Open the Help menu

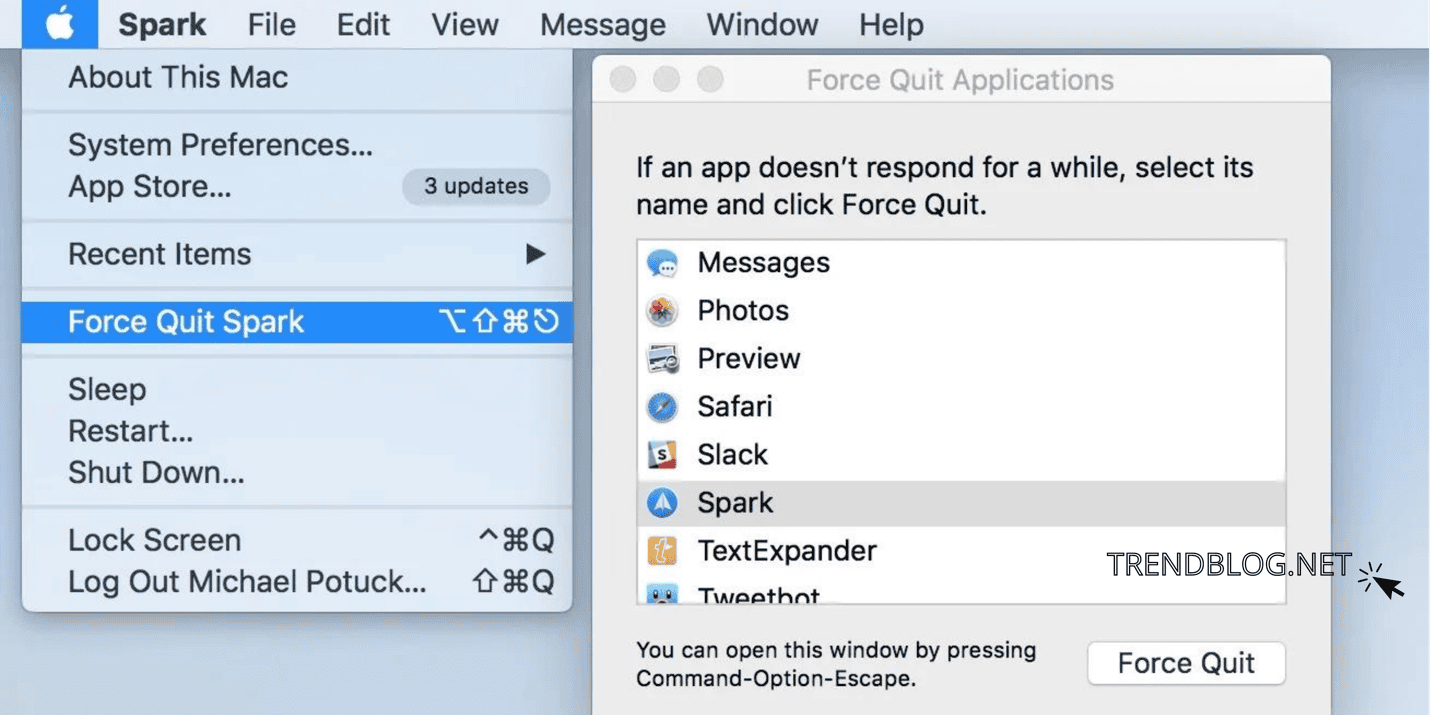click(x=891, y=24)
